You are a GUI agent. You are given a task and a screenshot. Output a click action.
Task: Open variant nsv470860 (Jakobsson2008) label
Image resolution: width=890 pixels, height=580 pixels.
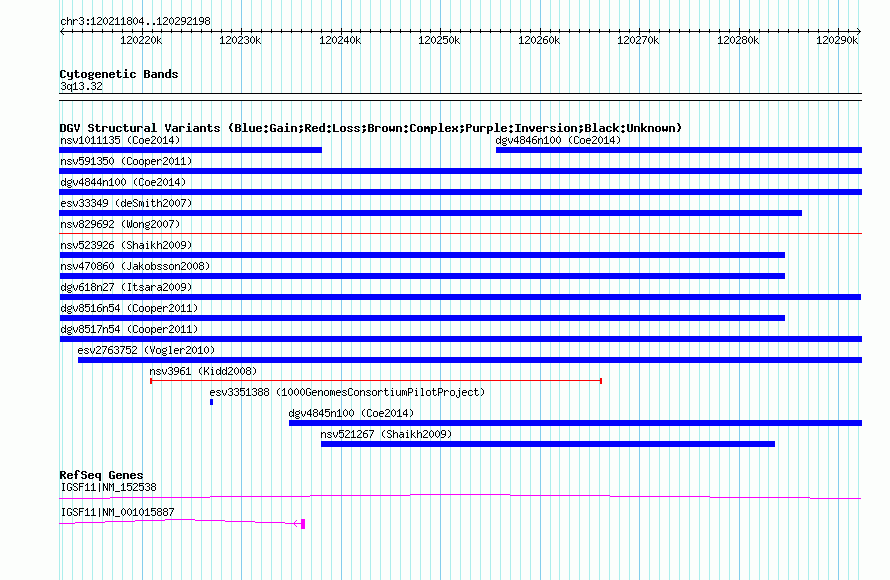coord(135,266)
